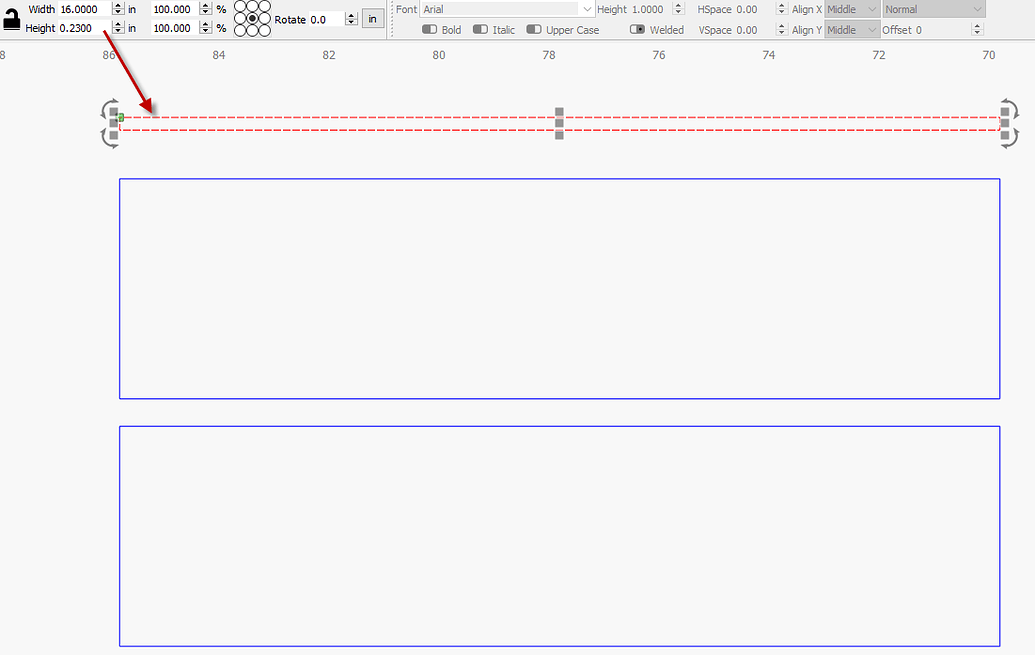The image size is (1035, 655).
Task: Select the center anchor point radio button
Action: 252,19
